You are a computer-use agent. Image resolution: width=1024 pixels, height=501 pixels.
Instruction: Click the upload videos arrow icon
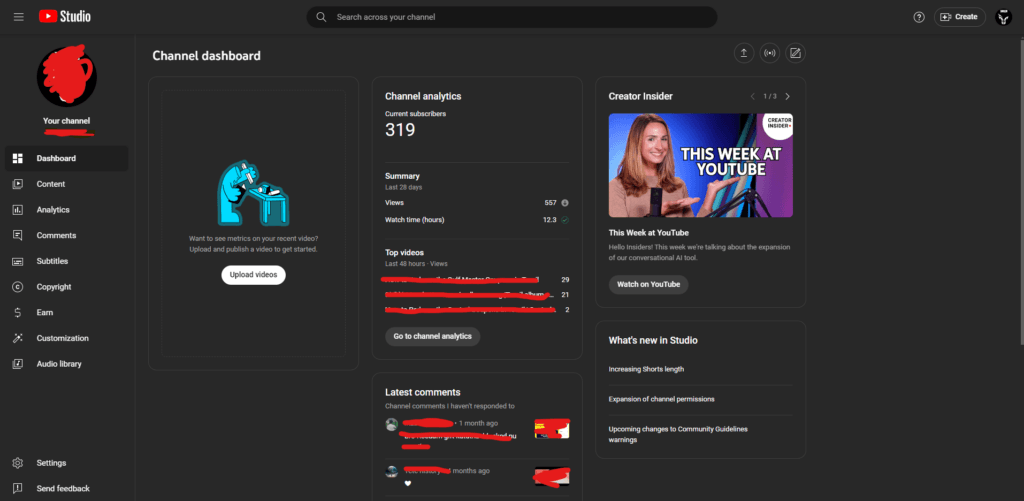[x=744, y=54]
